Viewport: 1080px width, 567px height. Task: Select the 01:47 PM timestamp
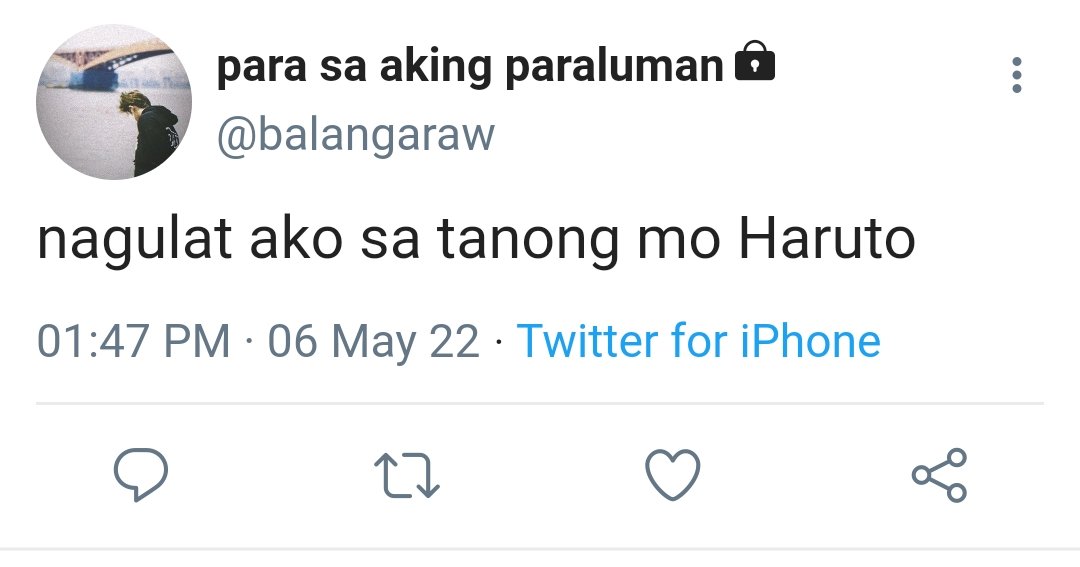coord(134,341)
